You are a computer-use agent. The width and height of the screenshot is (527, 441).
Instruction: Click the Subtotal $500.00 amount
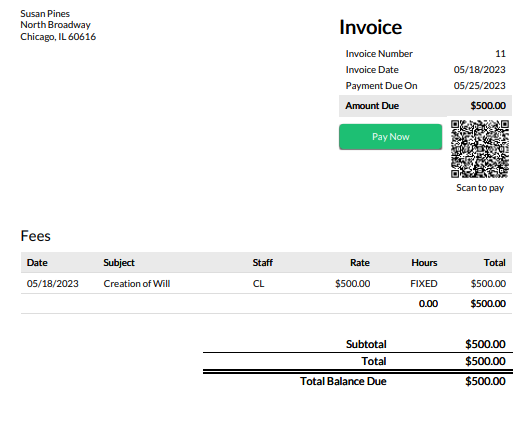[485, 344]
